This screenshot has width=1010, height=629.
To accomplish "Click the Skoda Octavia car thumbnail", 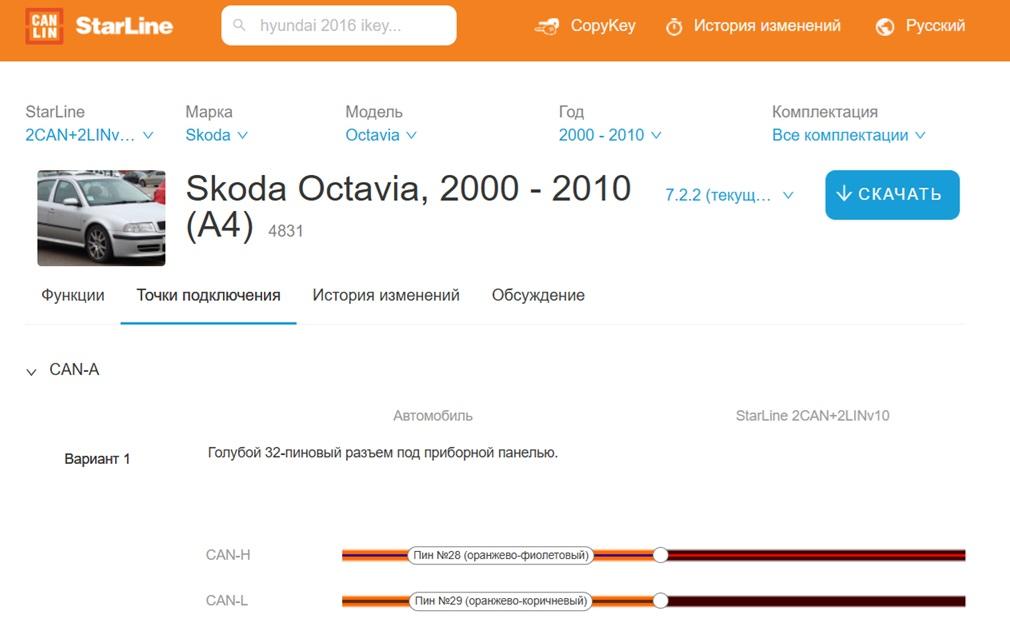I will coord(101,218).
